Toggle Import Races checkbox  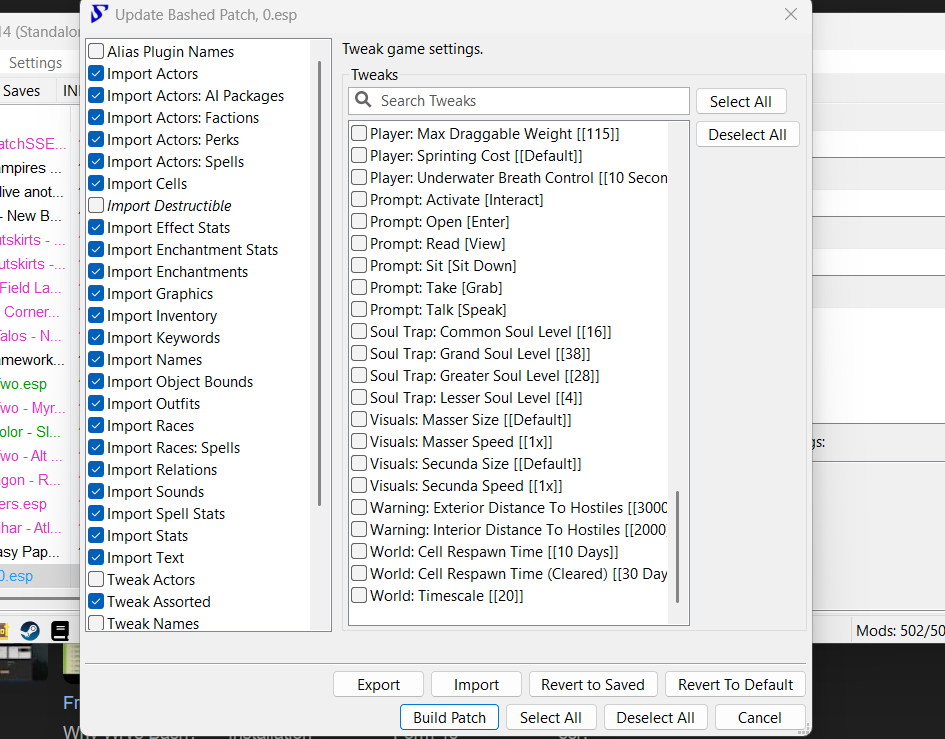96,426
